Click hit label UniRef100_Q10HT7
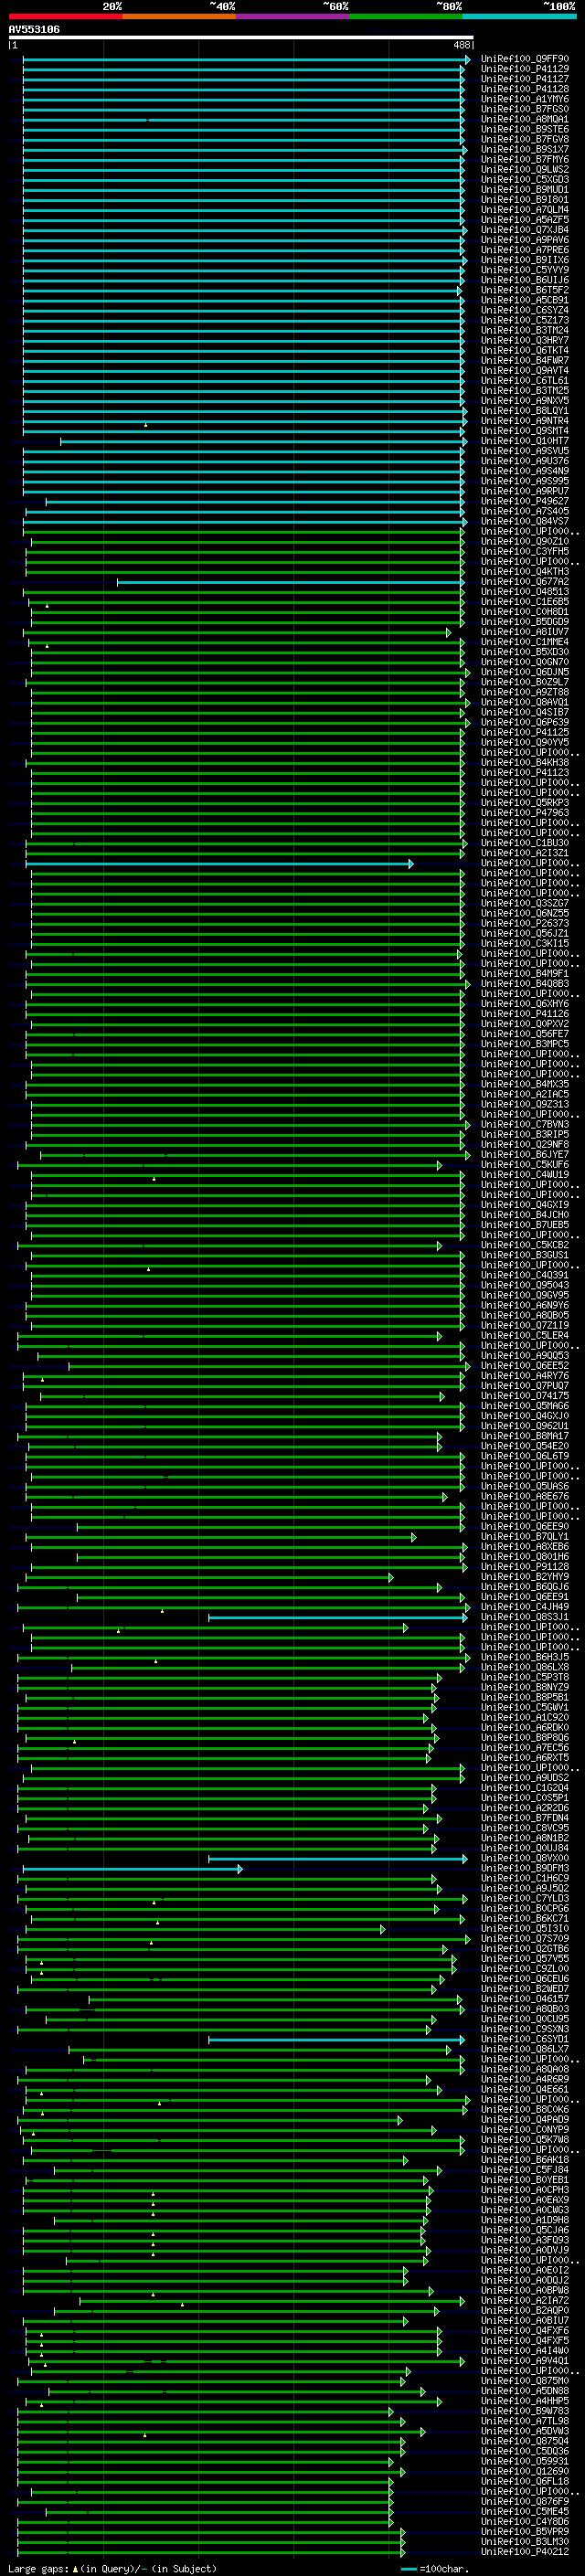The image size is (585, 2576). click(x=525, y=441)
